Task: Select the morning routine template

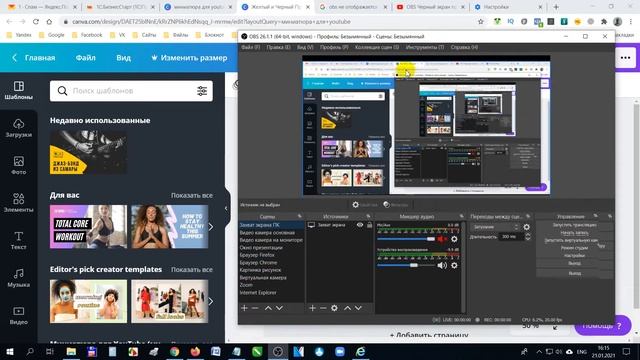Action: click(x=88, y=301)
